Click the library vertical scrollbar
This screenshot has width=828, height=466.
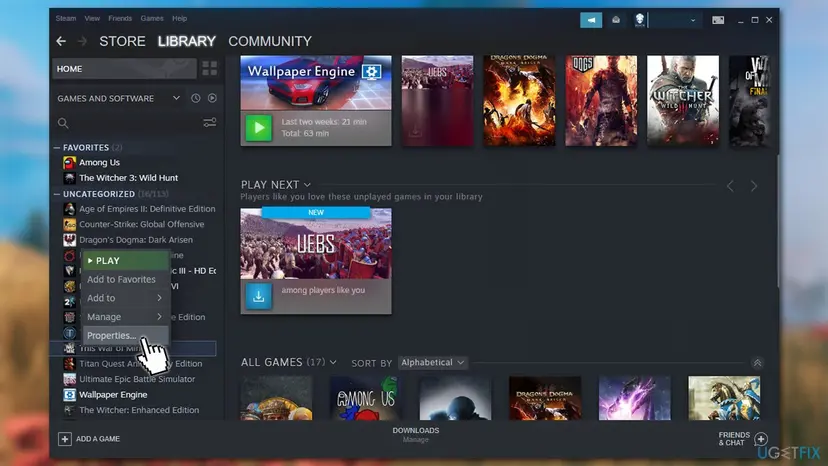777,222
